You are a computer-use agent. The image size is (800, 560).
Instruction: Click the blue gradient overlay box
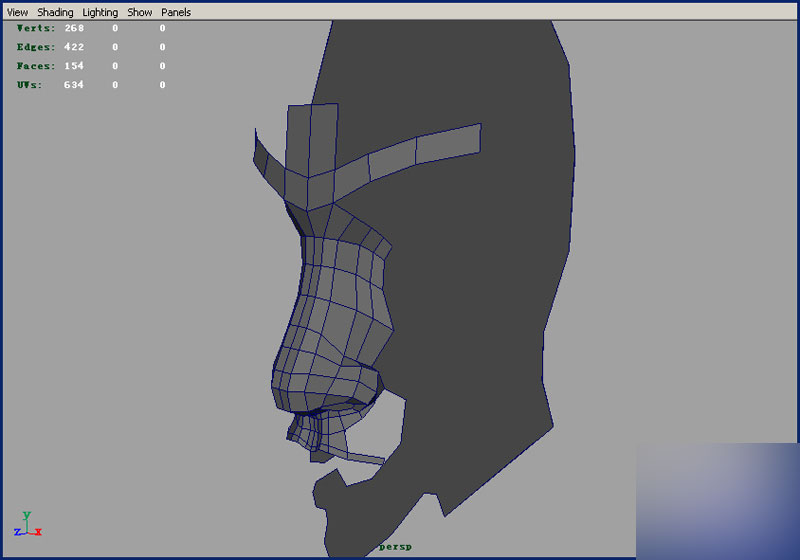(717, 500)
